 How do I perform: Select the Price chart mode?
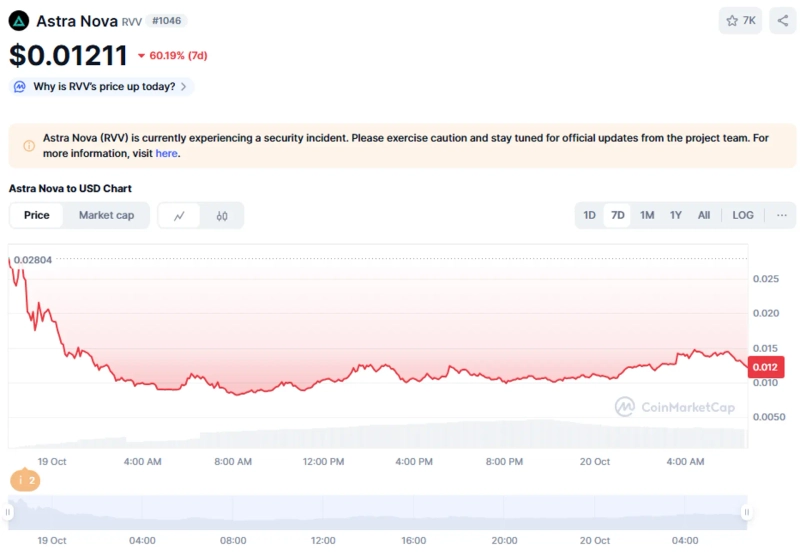point(37,215)
